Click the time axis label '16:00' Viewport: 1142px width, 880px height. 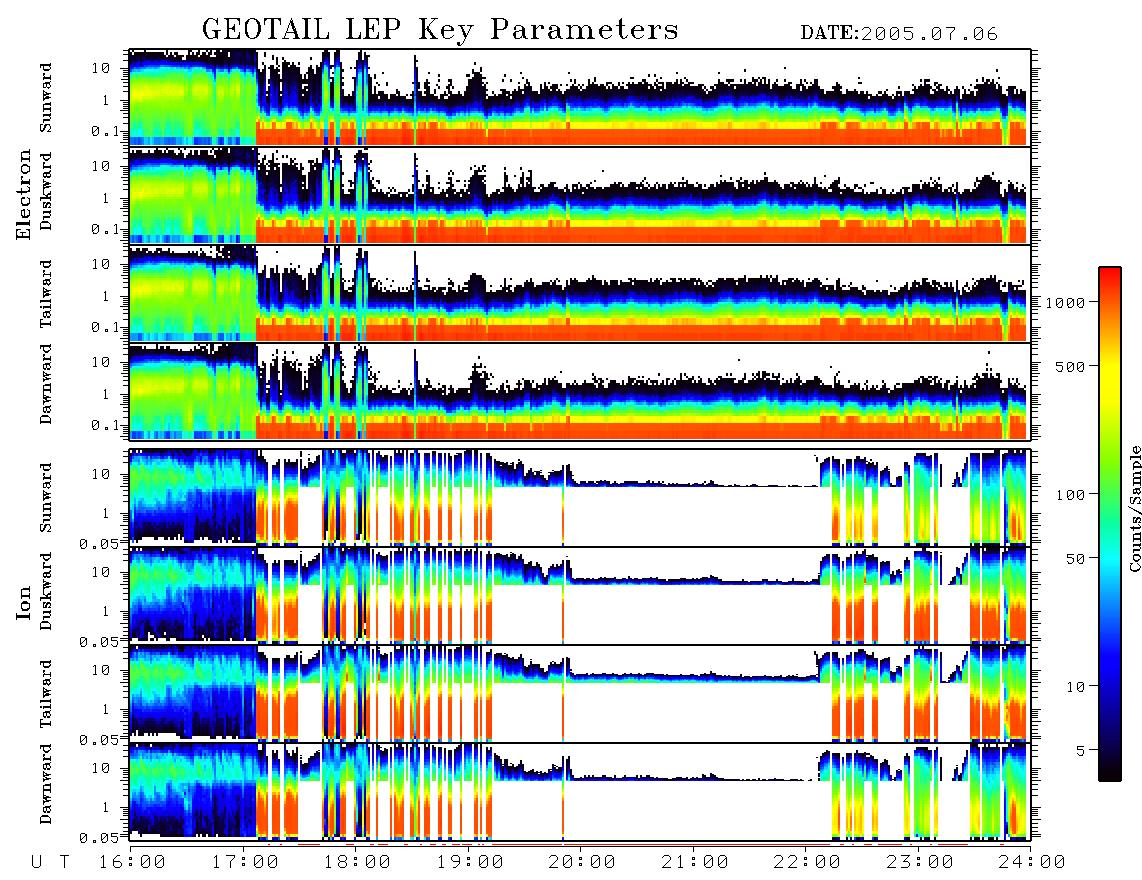click(x=132, y=862)
